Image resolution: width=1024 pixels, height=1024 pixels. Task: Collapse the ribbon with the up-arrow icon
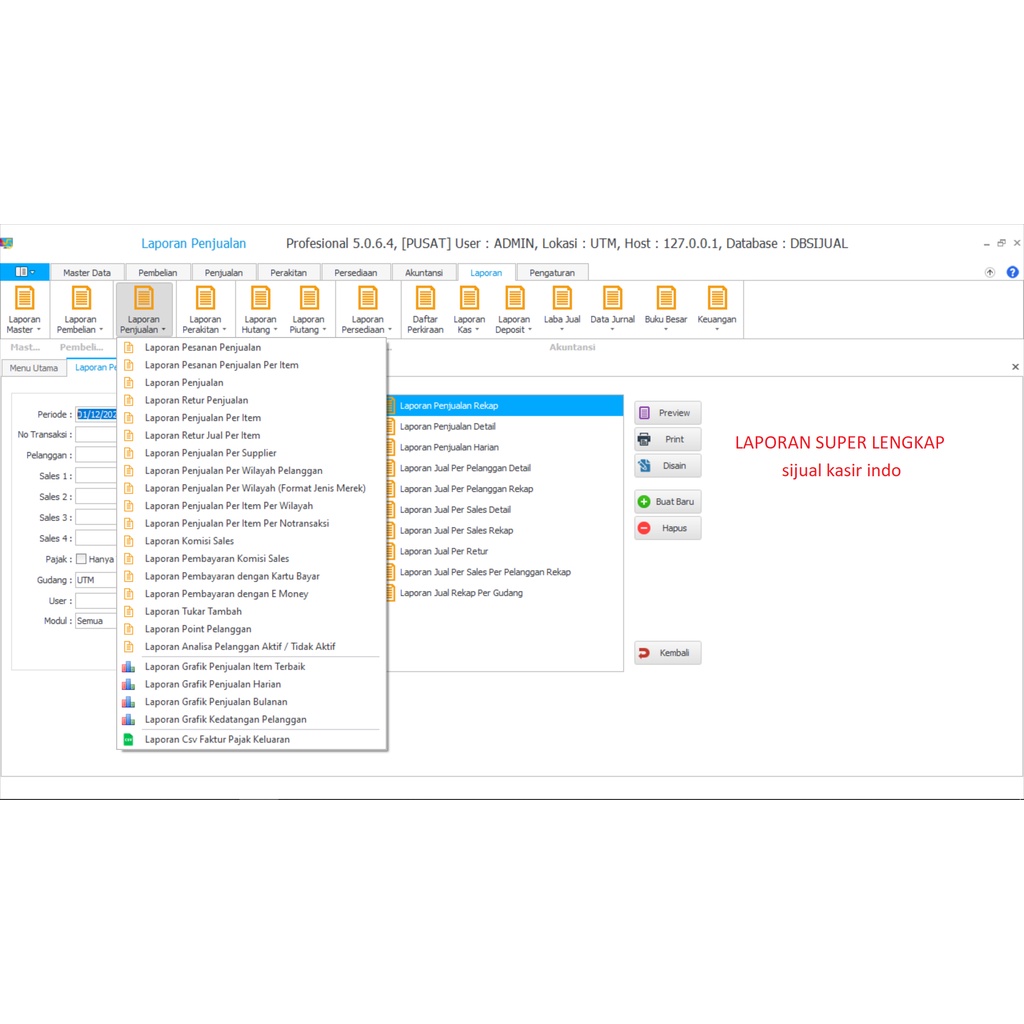coord(990,272)
